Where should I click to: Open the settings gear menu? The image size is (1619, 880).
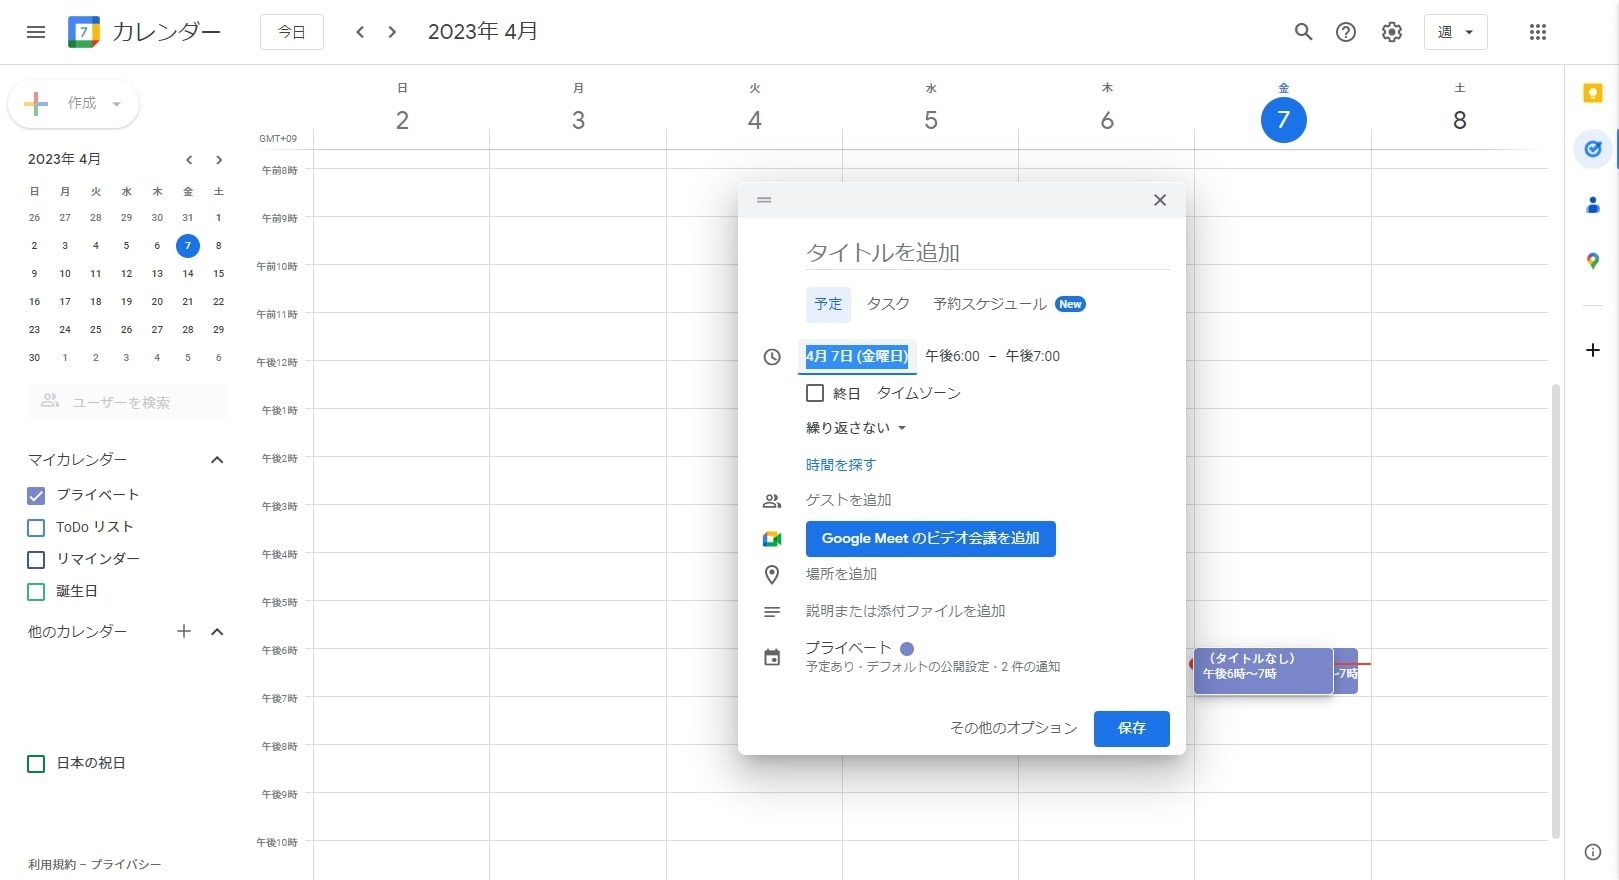(1391, 32)
